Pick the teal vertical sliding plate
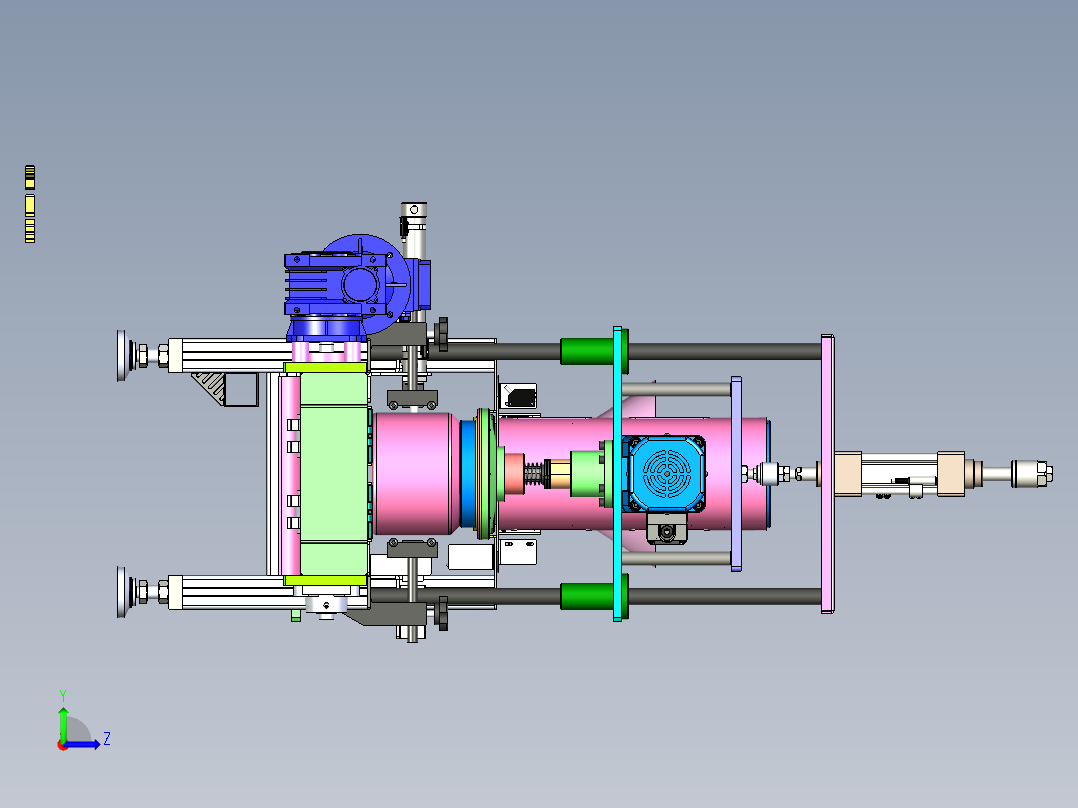The width and height of the screenshot is (1078, 808). 617,474
